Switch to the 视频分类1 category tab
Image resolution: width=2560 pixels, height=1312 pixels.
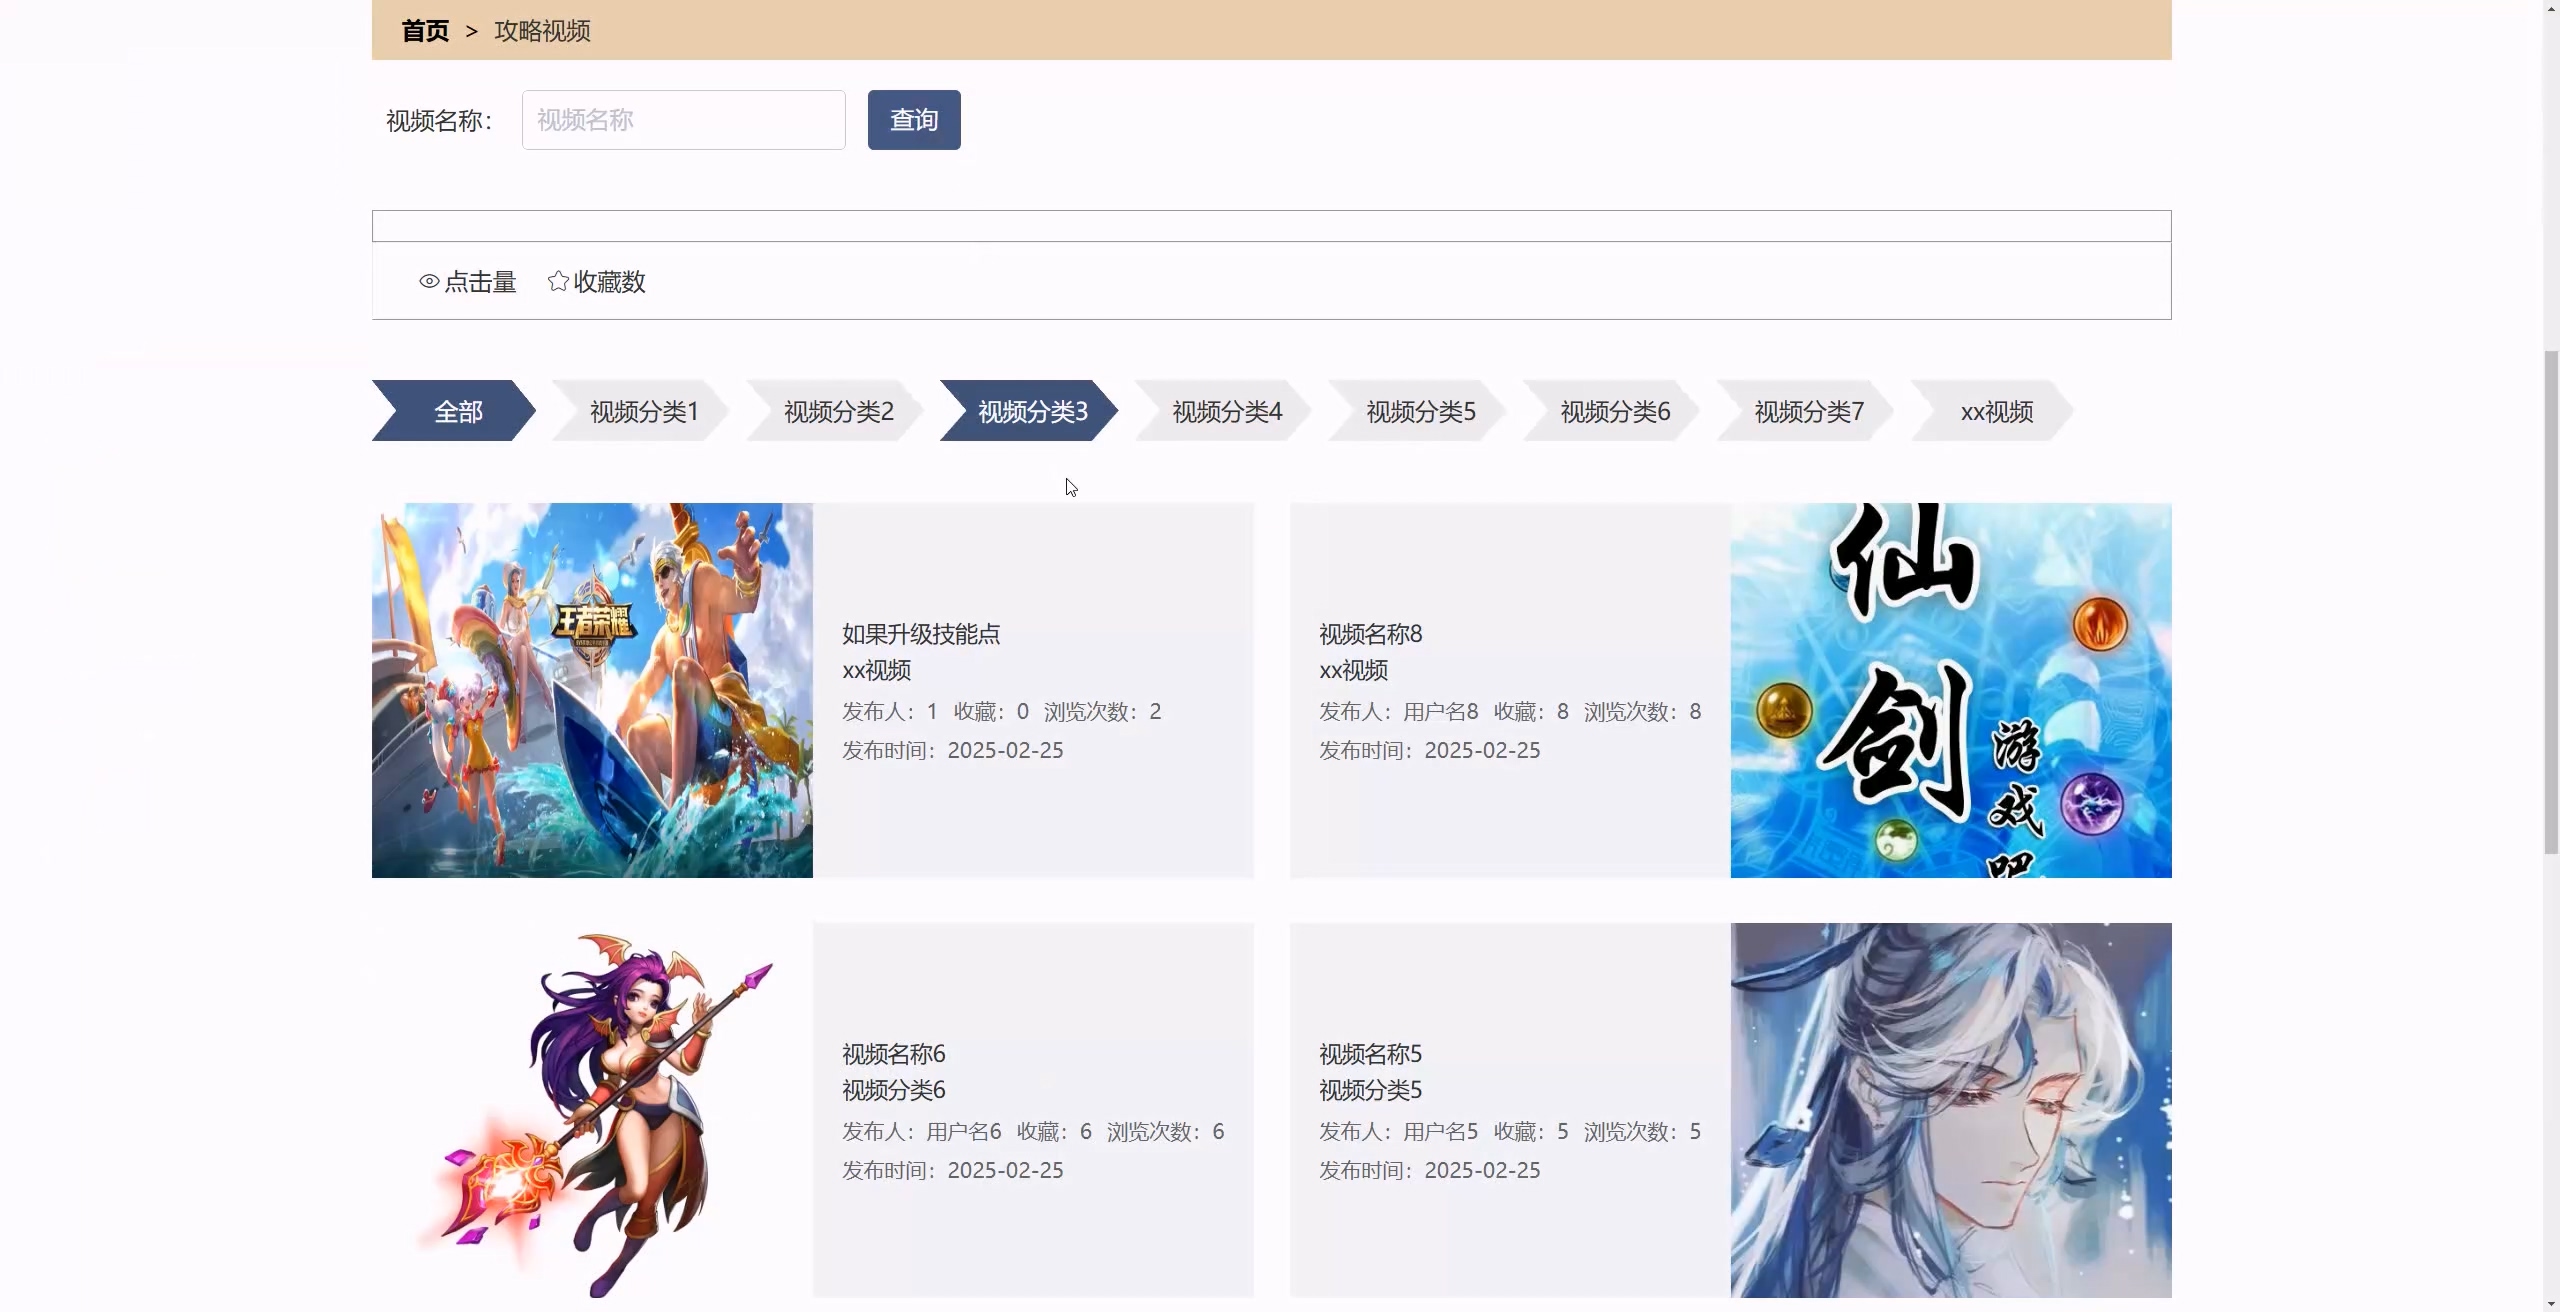[642, 411]
